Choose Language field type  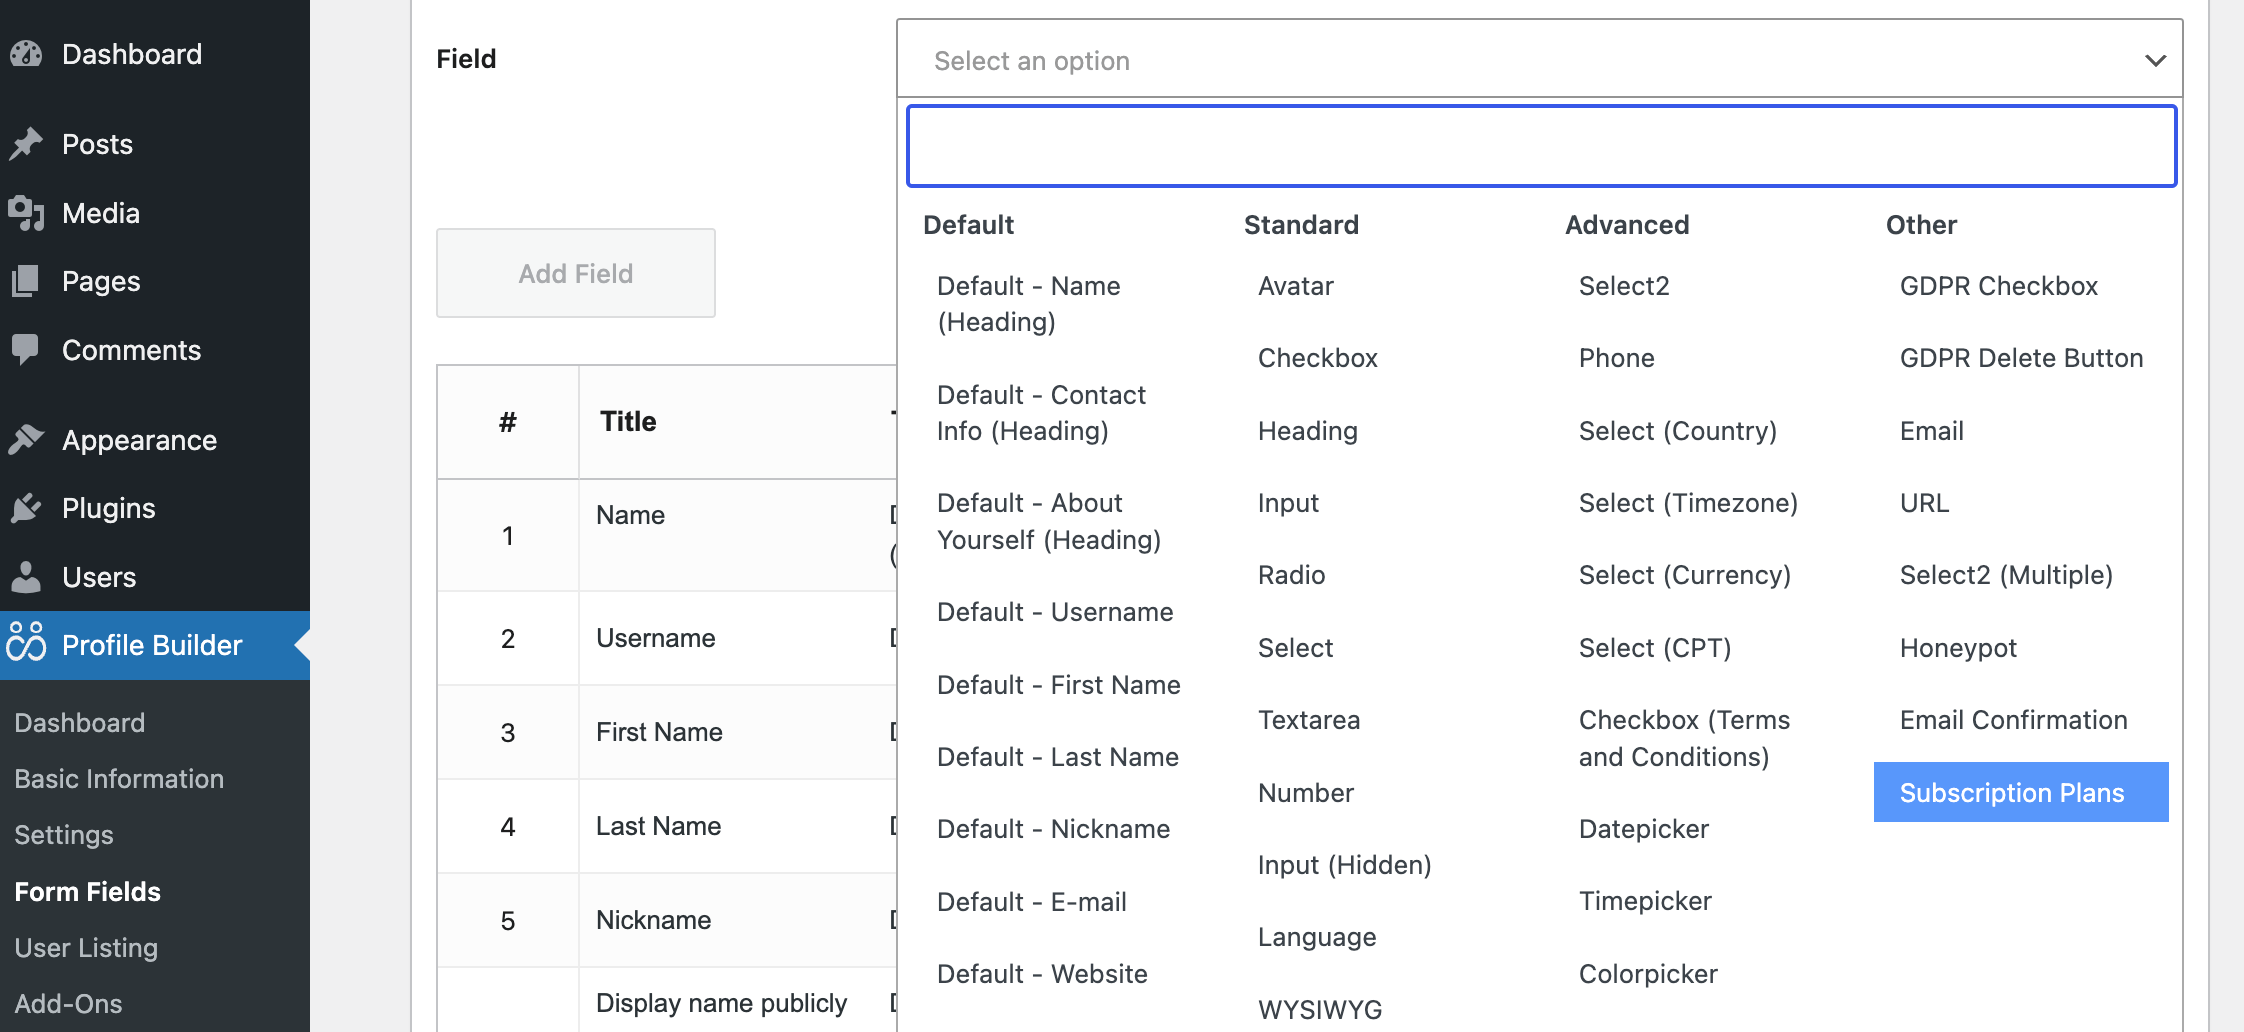click(x=1317, y=937)
